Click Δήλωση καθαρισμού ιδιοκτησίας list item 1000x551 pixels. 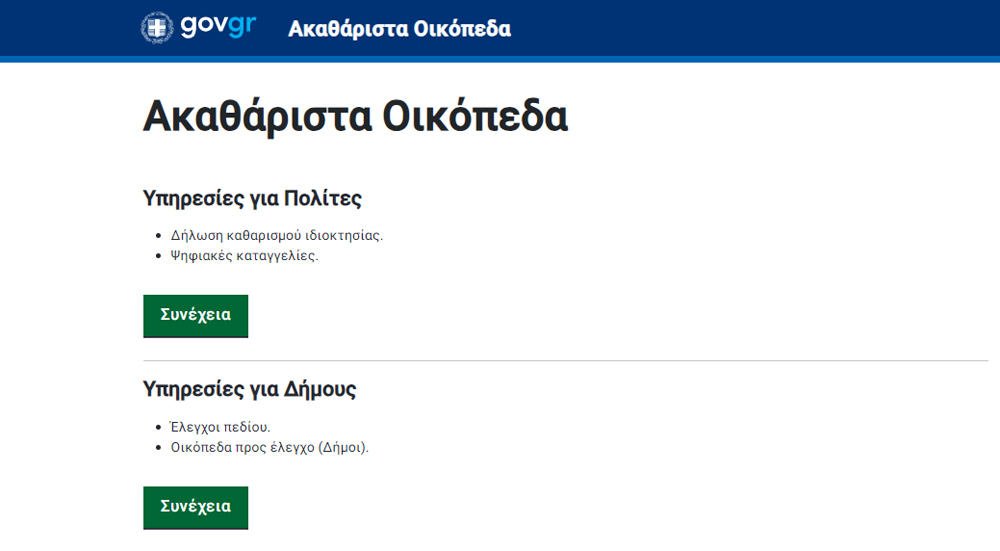click(x=277, y=236)
